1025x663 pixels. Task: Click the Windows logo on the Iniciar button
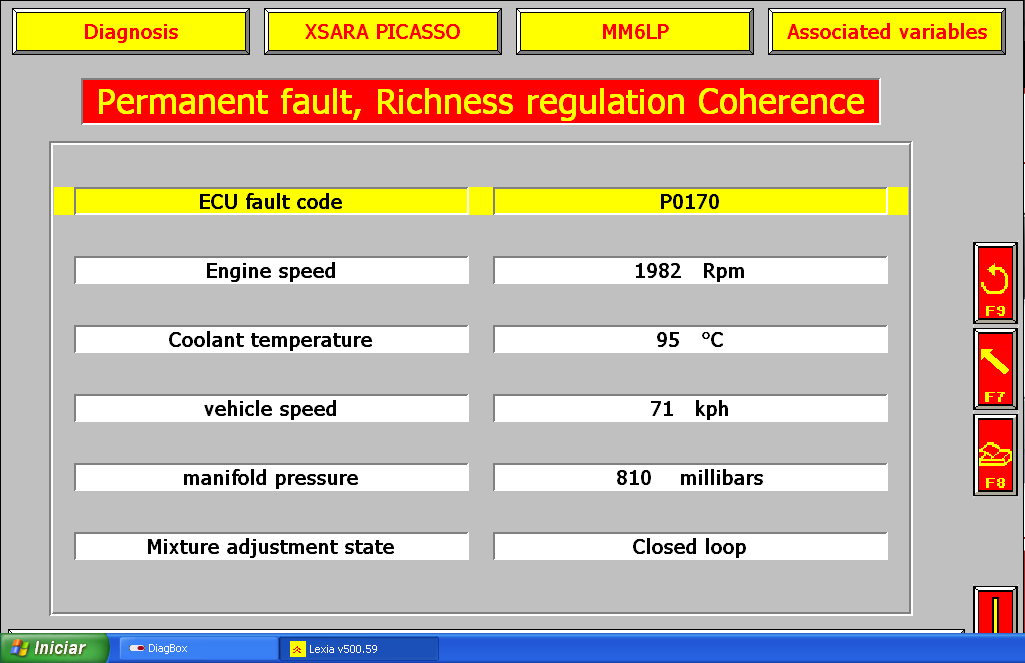[18, 648]
